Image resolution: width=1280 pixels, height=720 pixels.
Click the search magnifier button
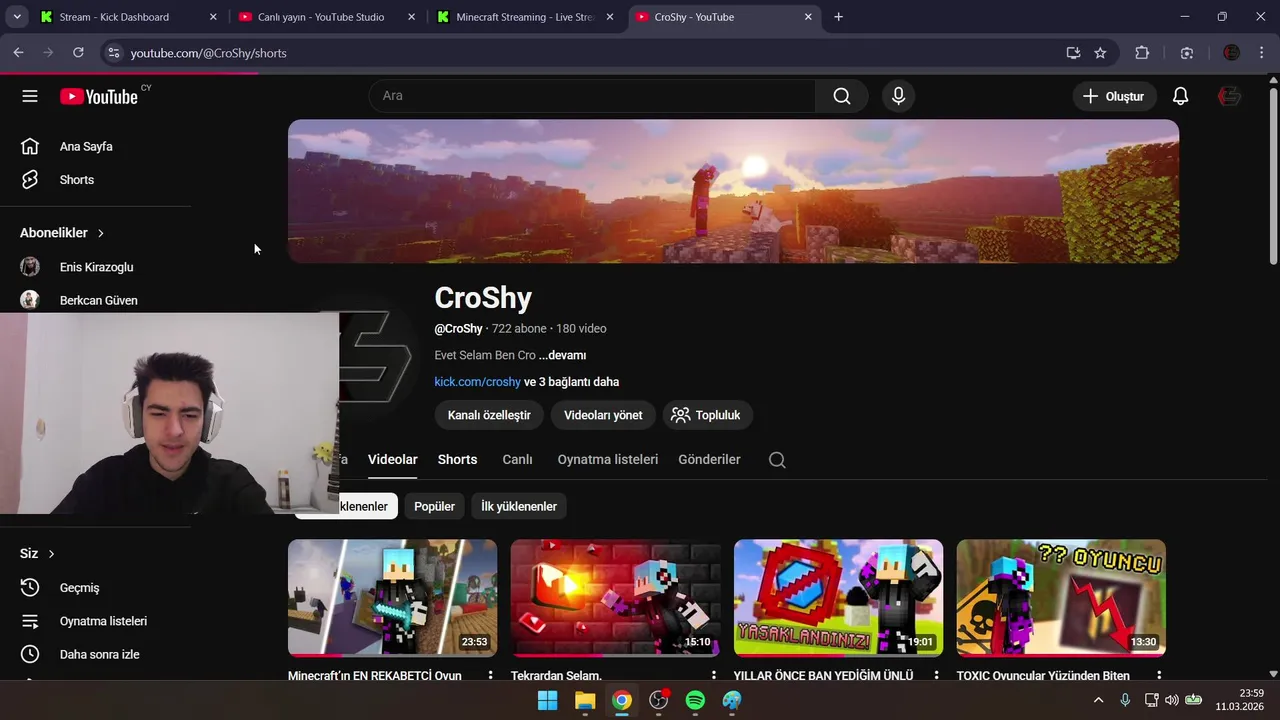pyautogui.click(x=842, y=96)
